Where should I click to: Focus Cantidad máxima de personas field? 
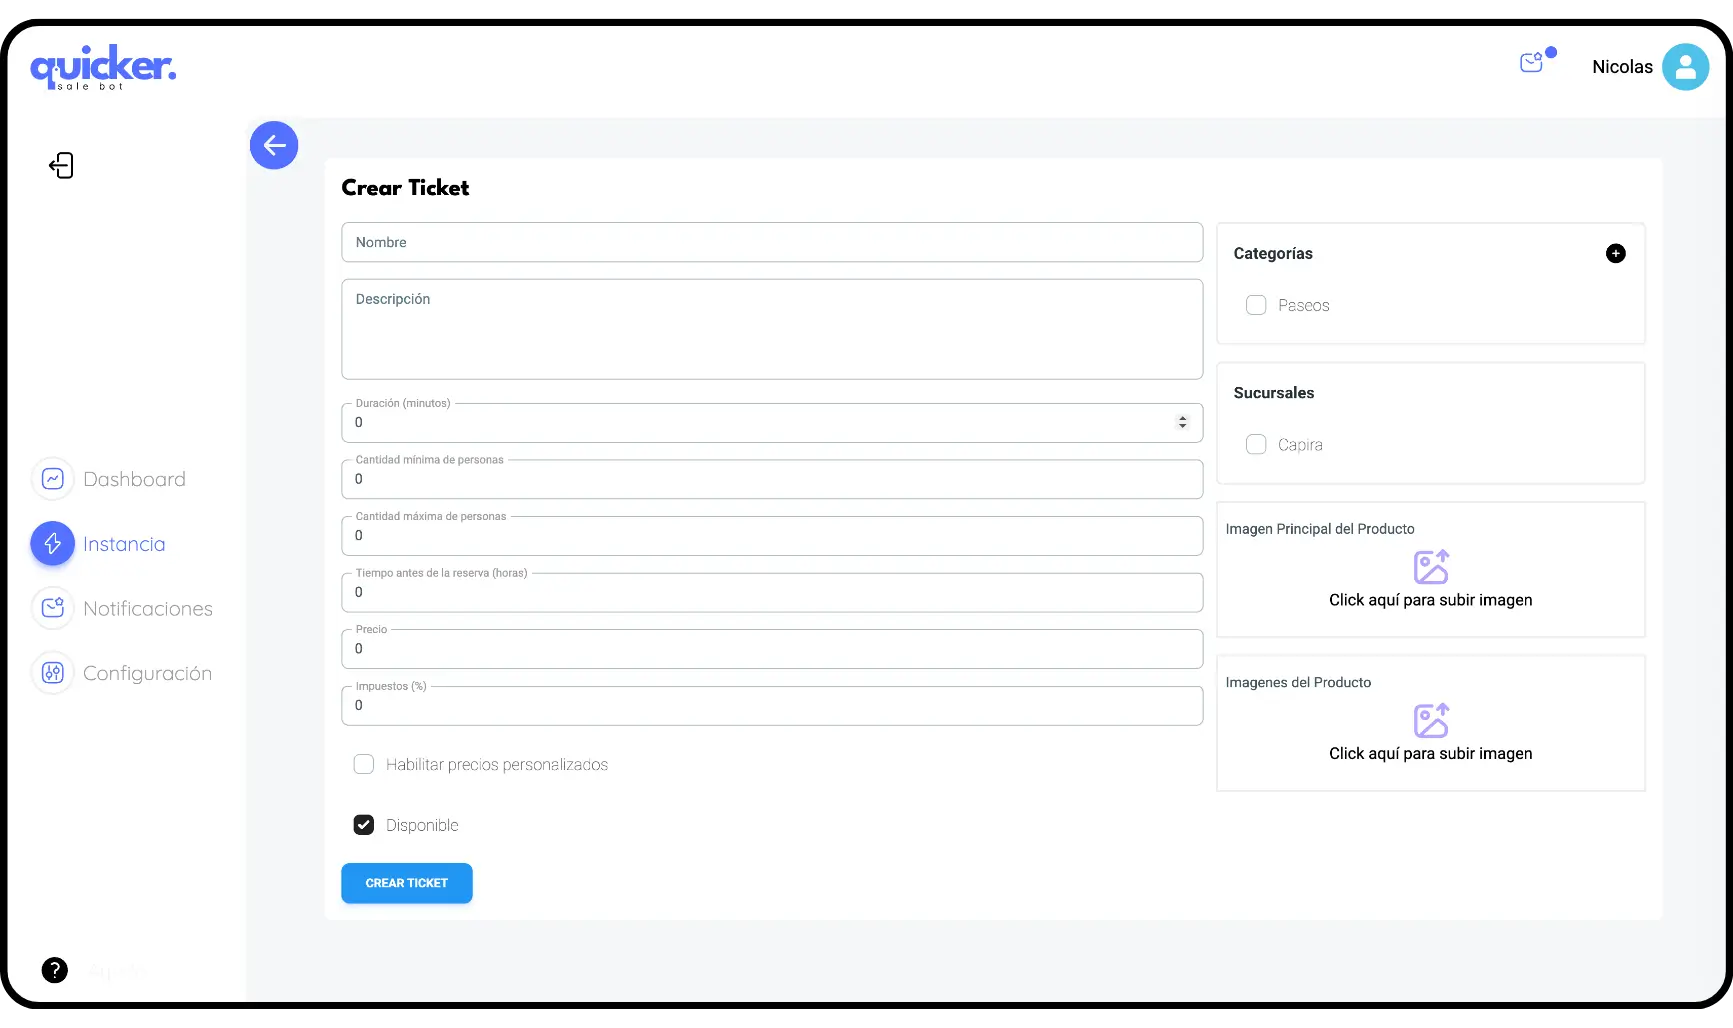(772, 536)
